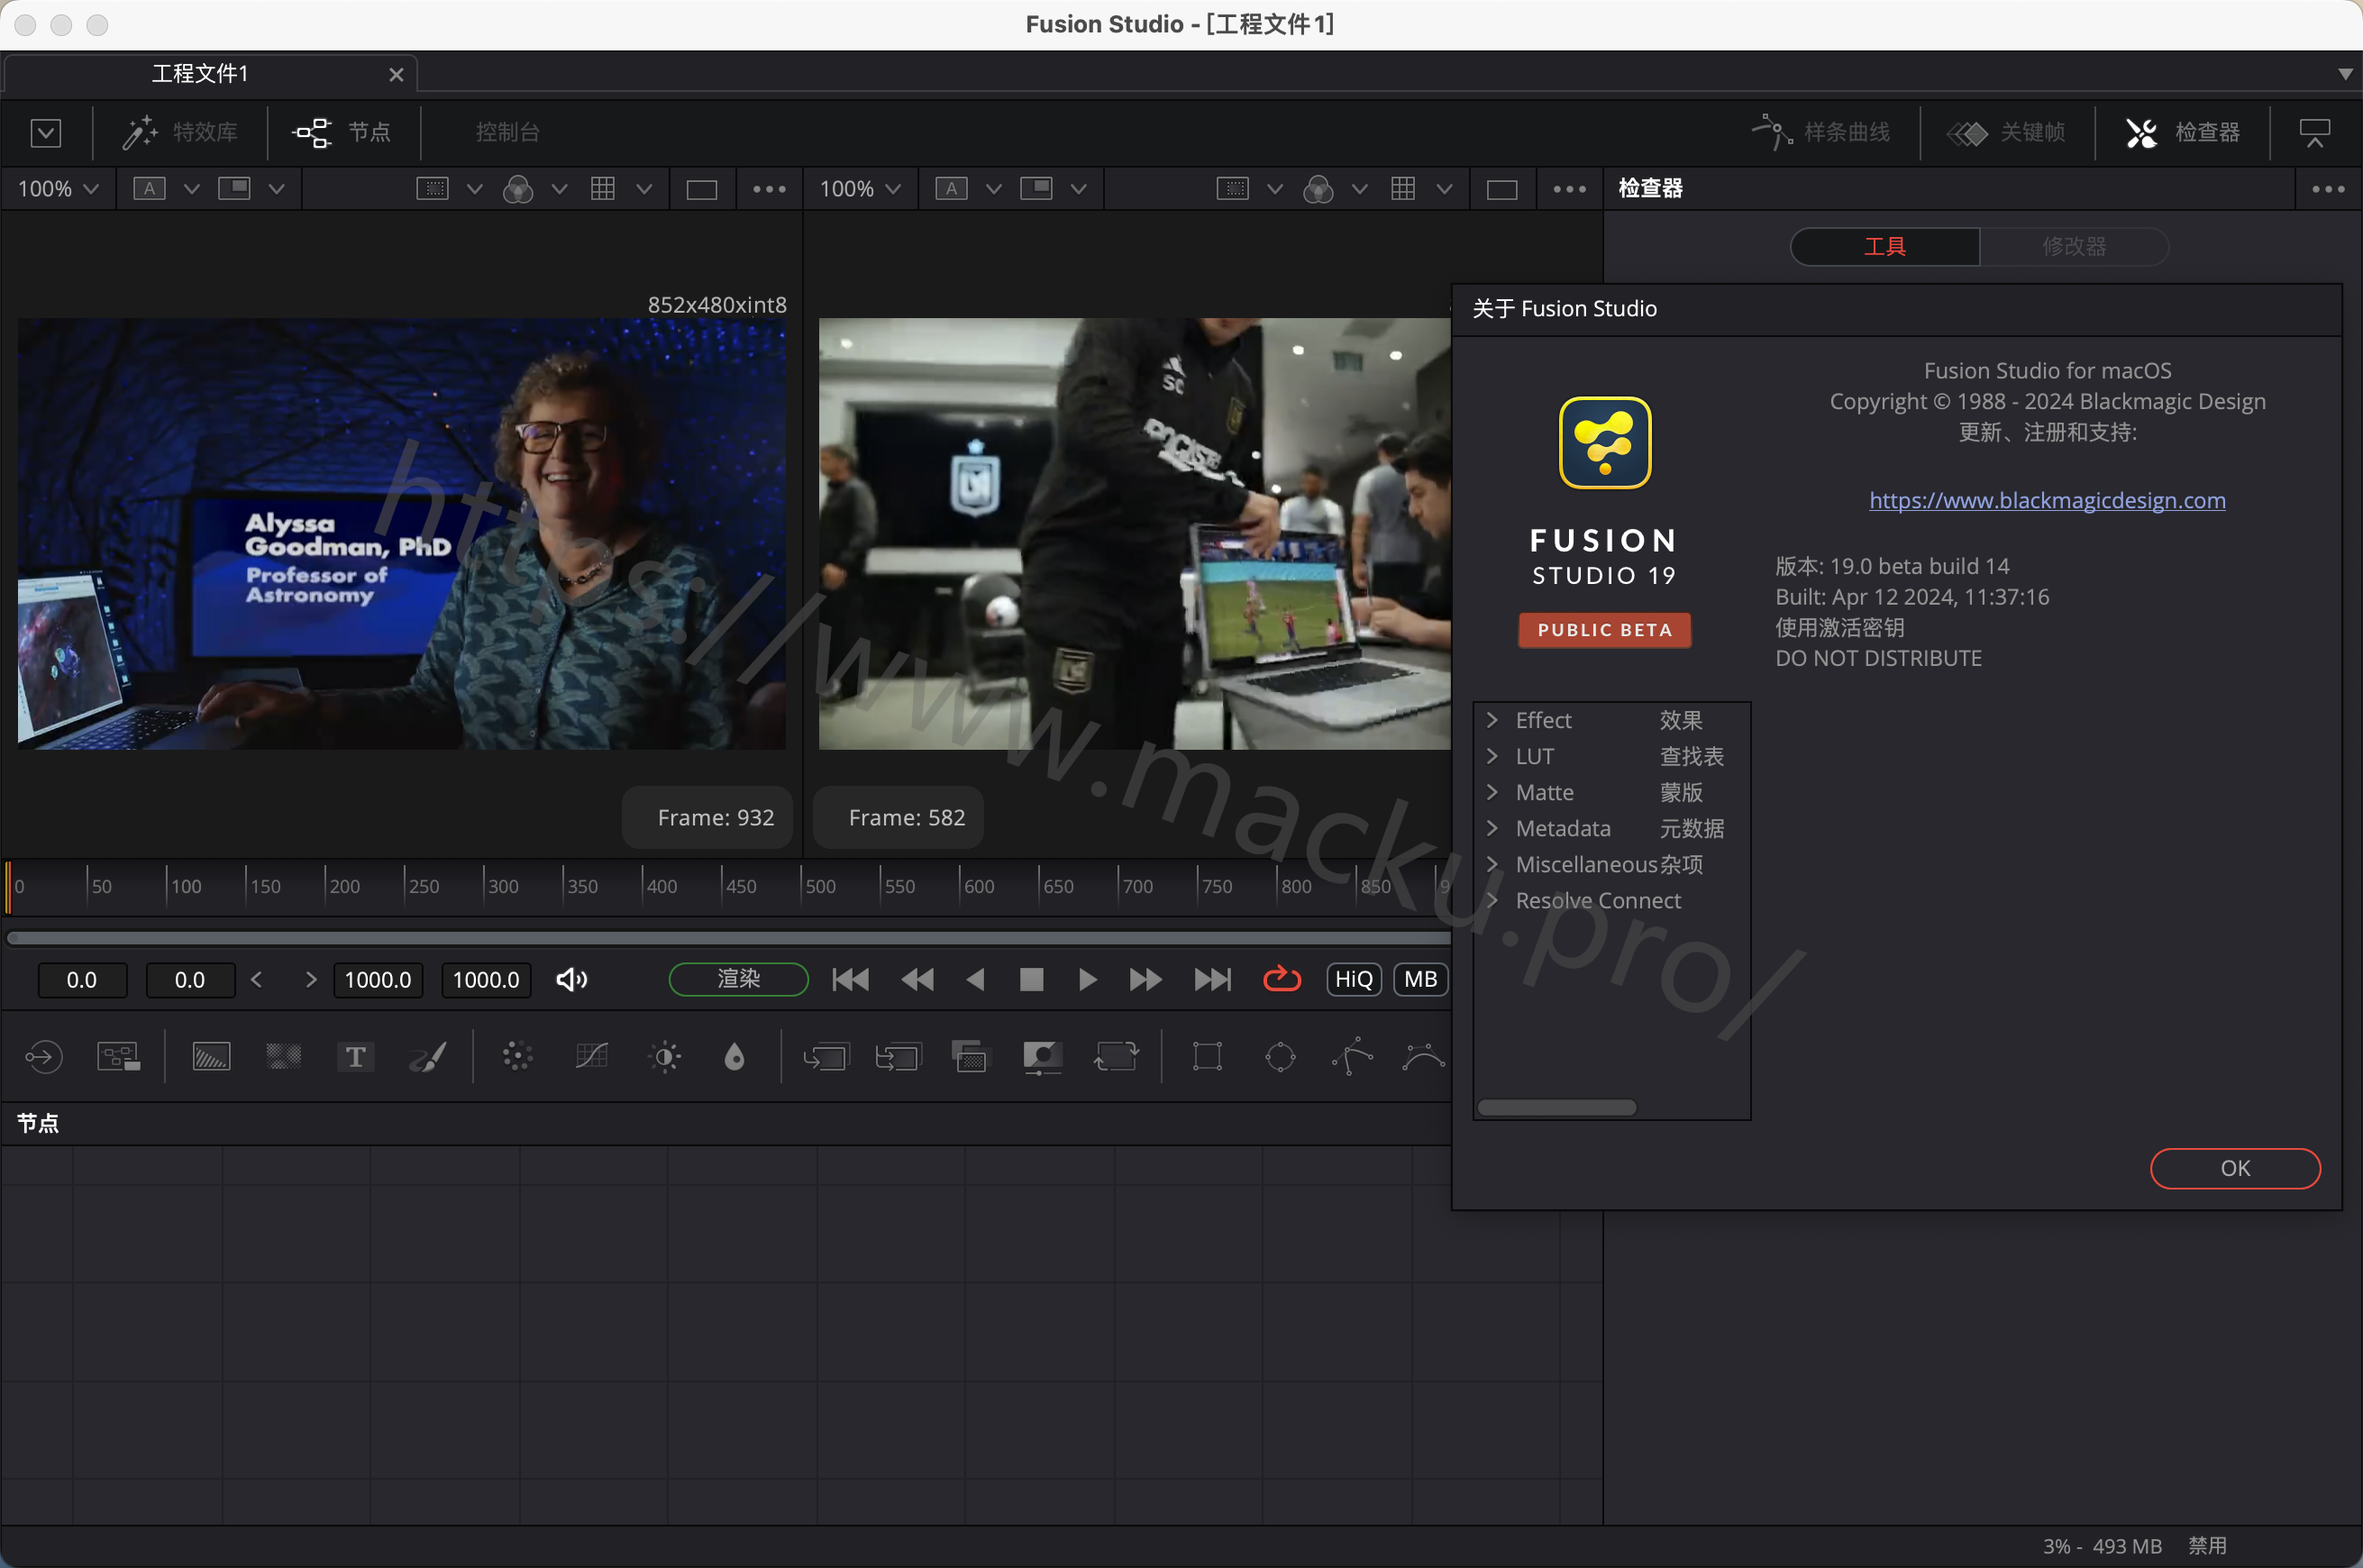This screenshot has width=2363, height=1568.
Task: Click the wrench icon next to 检查器
Action: 2142,132
